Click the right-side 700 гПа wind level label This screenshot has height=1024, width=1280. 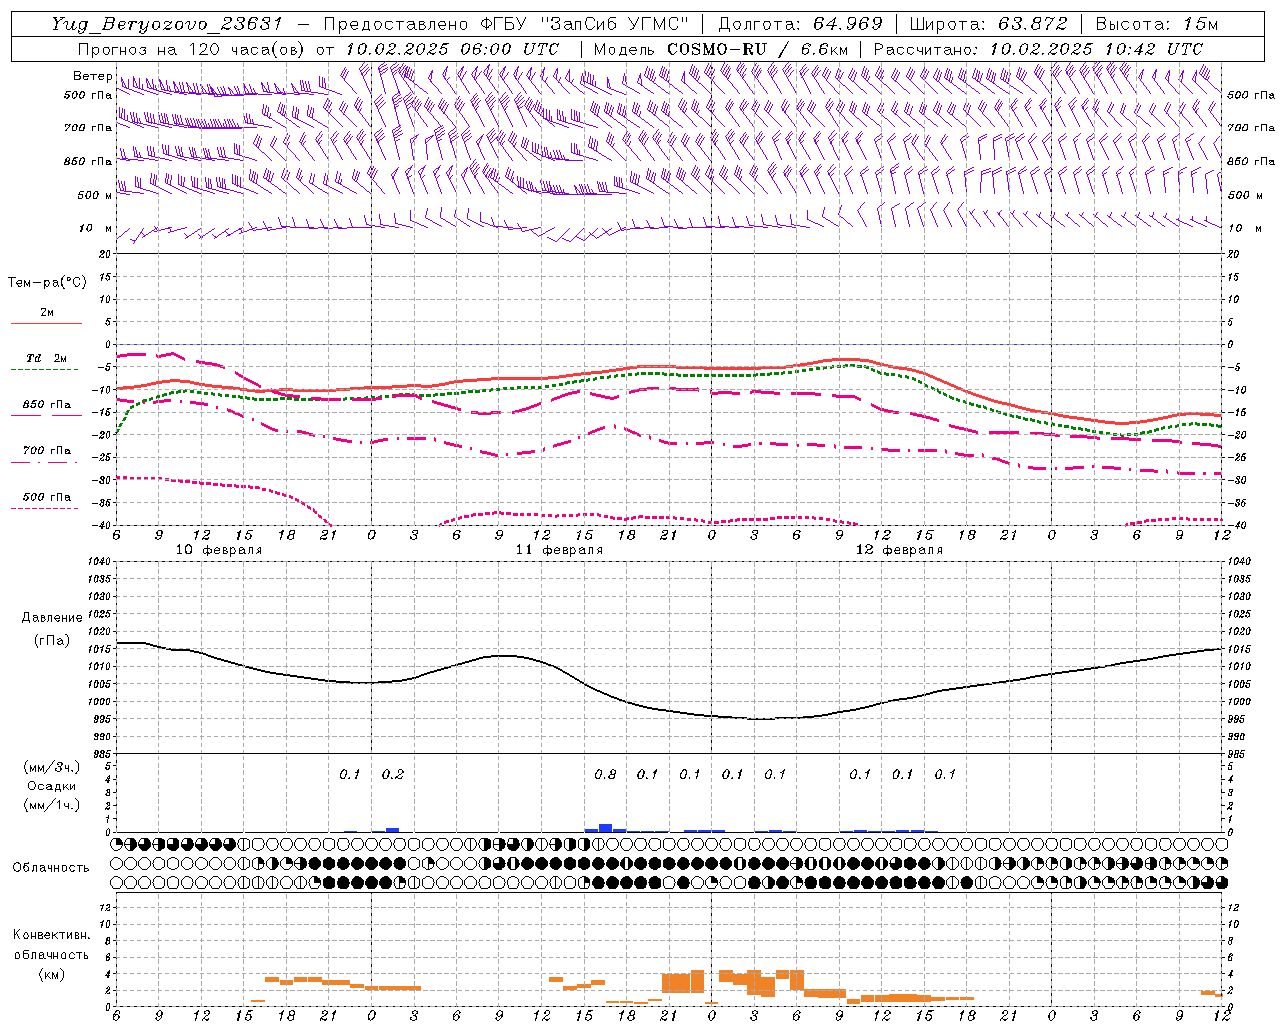point(1251,128)
